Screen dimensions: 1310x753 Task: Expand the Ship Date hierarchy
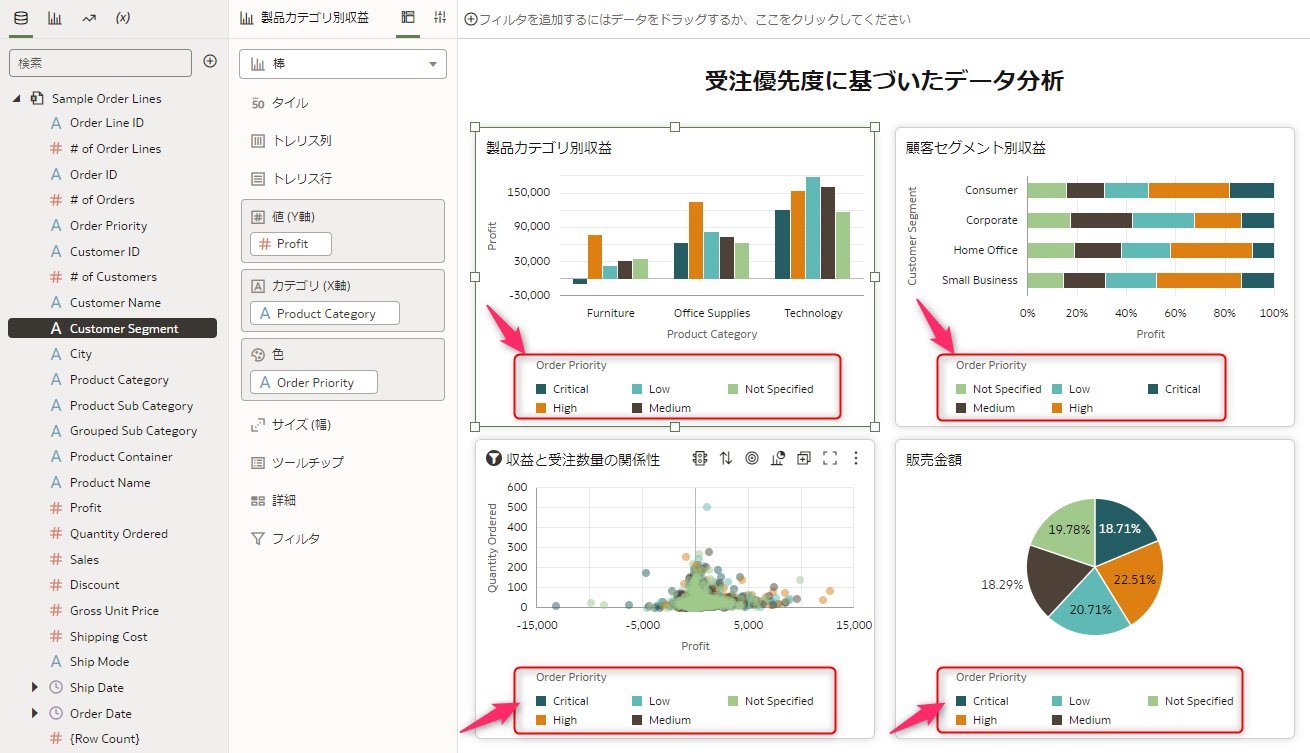pos(35,687)
